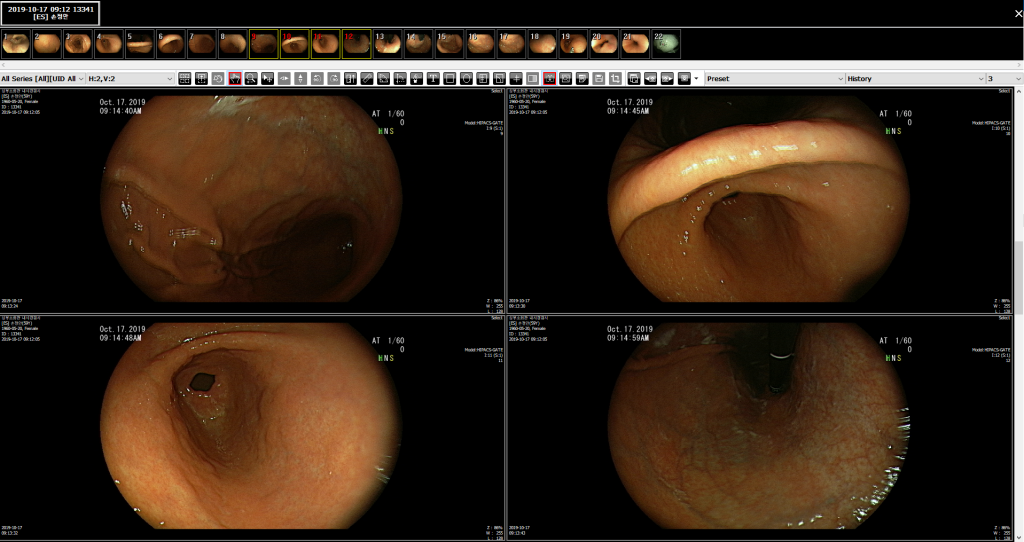
Task: Activate the bottom-right image pane 09:14:59AM
Action: pos(760,428)
